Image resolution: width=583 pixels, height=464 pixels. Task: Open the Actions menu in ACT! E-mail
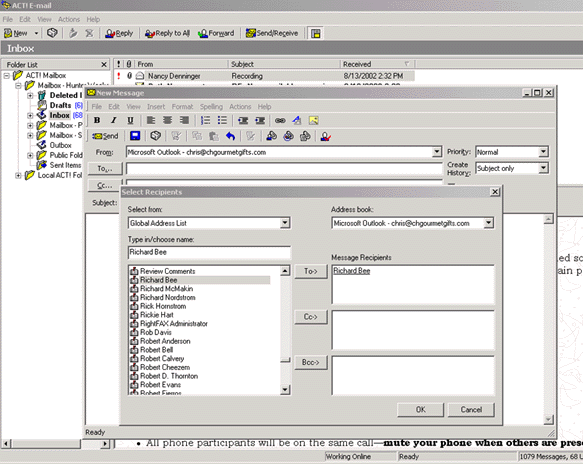69,19
